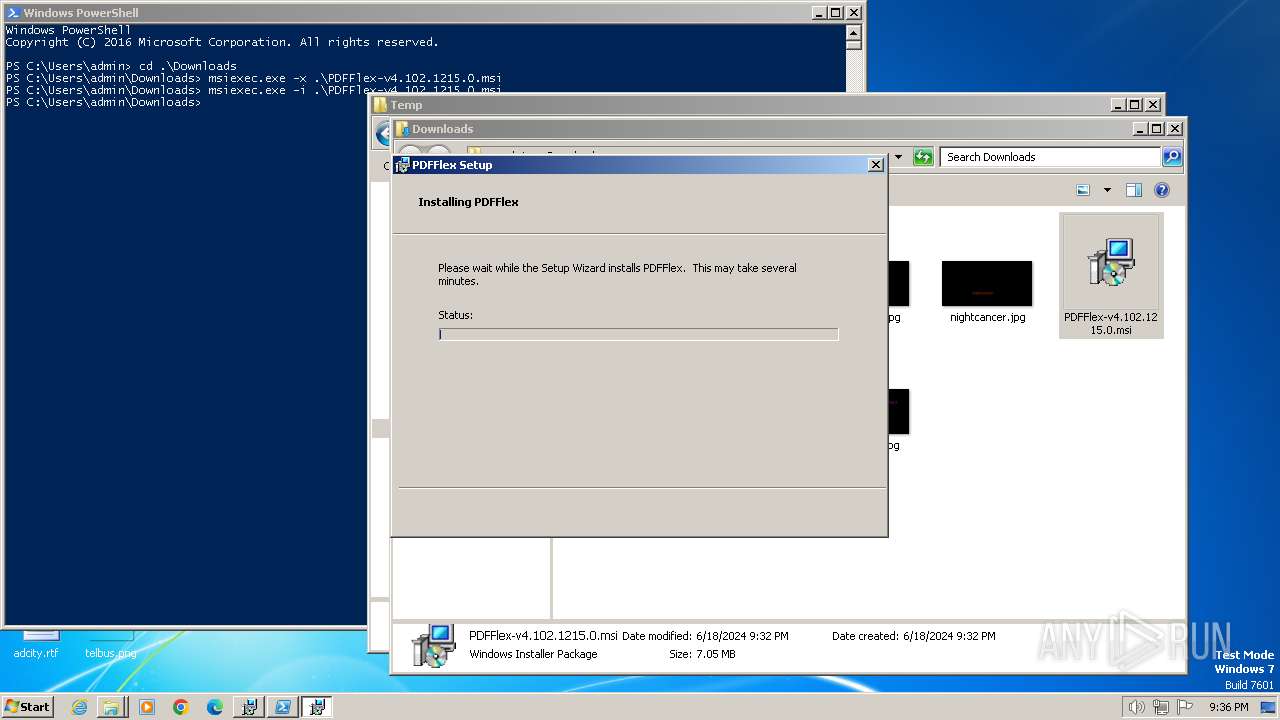
Task: Click the search magnifier button in Downloads
Action: coord(1172,157)
